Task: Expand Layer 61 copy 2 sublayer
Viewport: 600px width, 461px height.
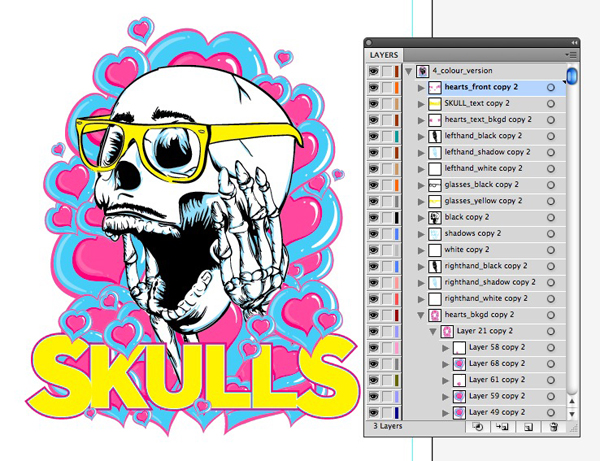Action: point(445,380)
